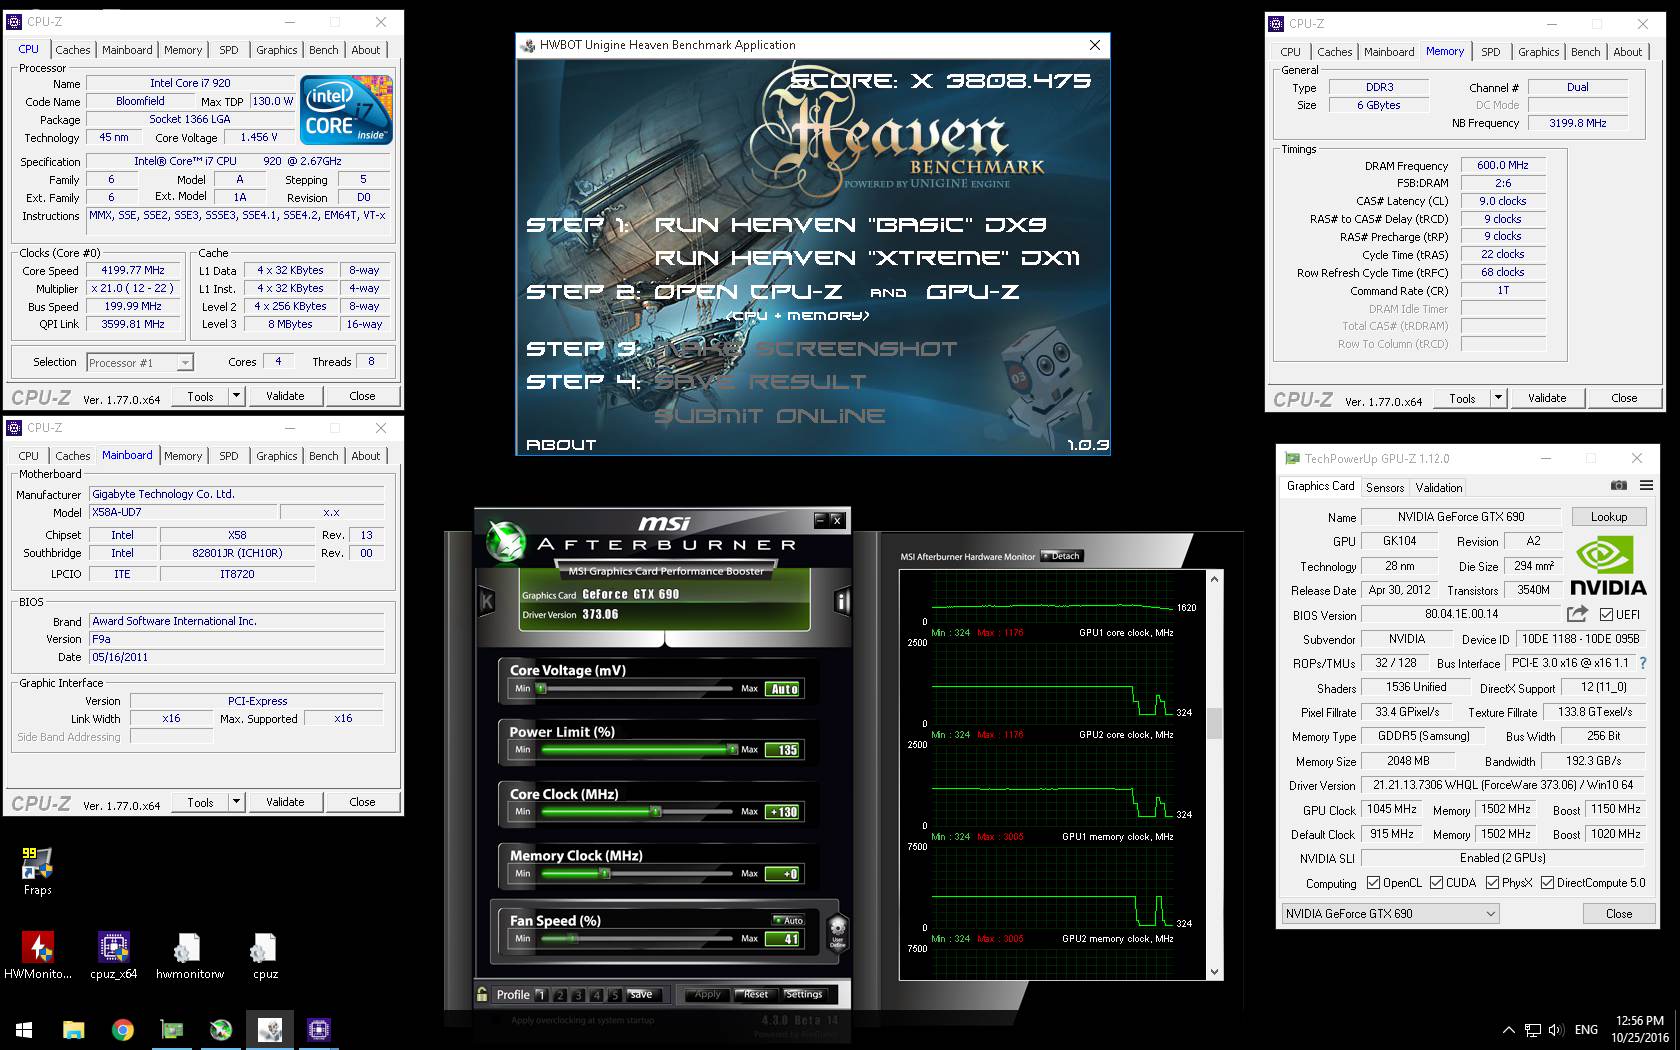Click Core Clock slider handle

(656, 811)
